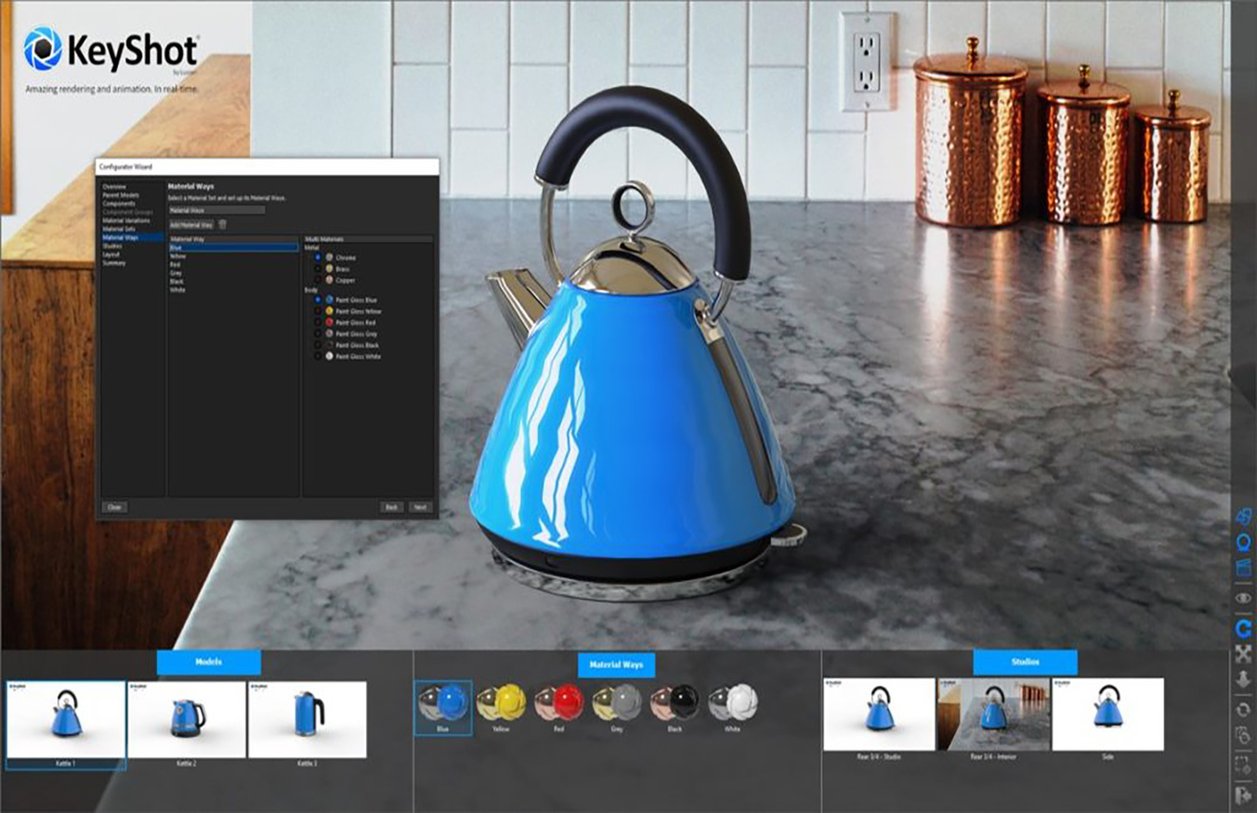Click the Add Material Way button
The height and width of the screenshot is (813, 1257).
point(191,224)
